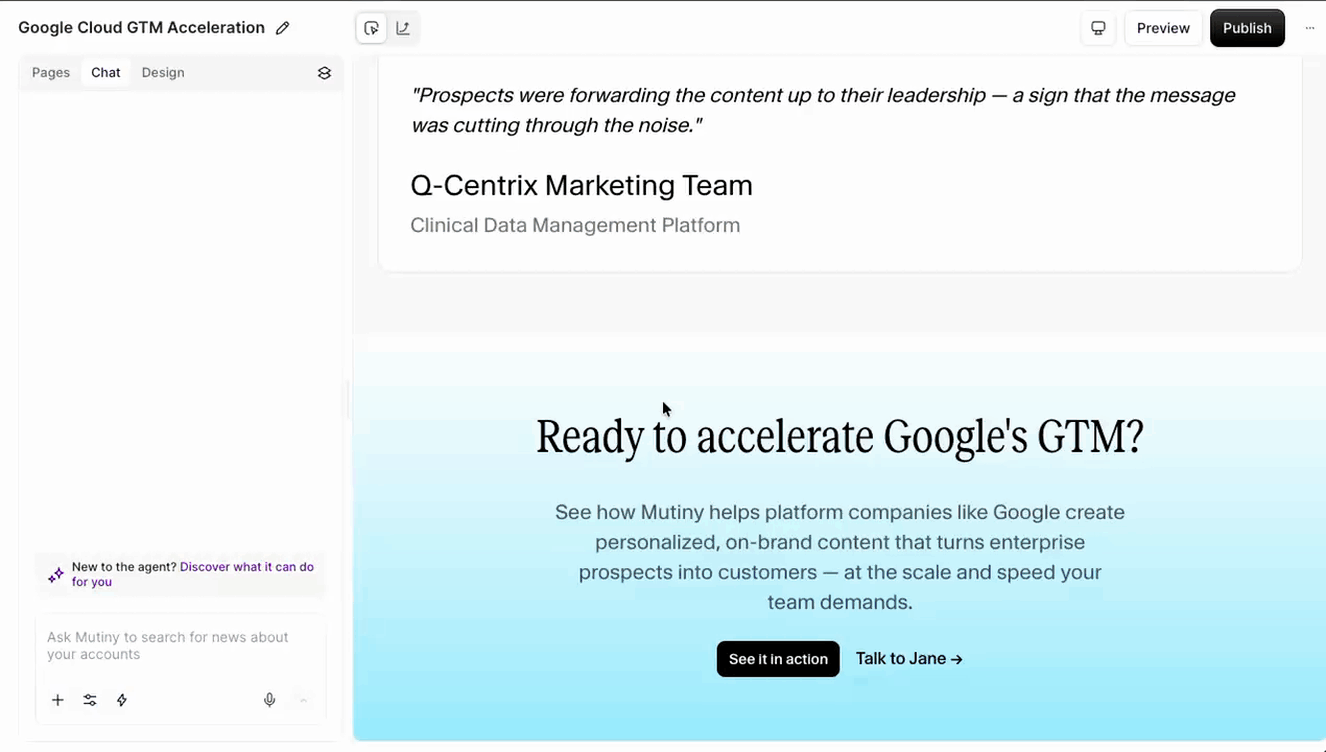Activate the cursor select mode icon
Screen dimensions: 1326x752
pyautogui.click(x=371, y=28)
